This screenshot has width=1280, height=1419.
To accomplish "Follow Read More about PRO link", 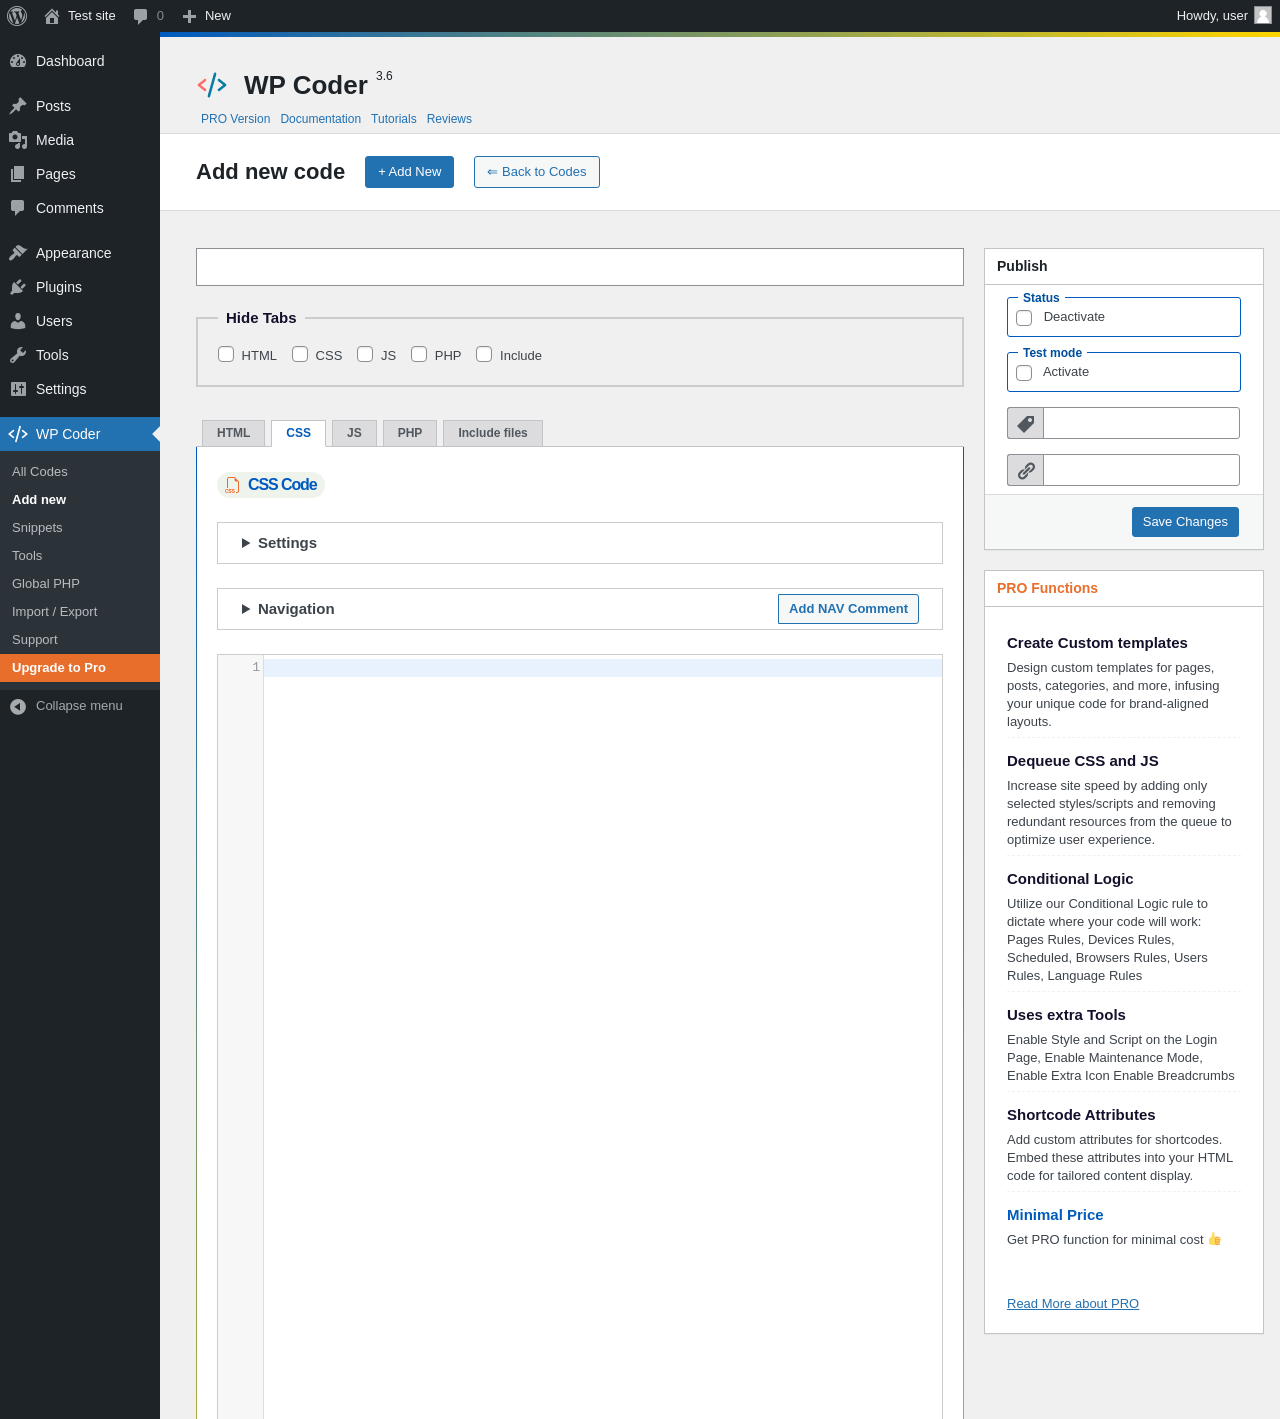I will [x=1073, y=1304].
